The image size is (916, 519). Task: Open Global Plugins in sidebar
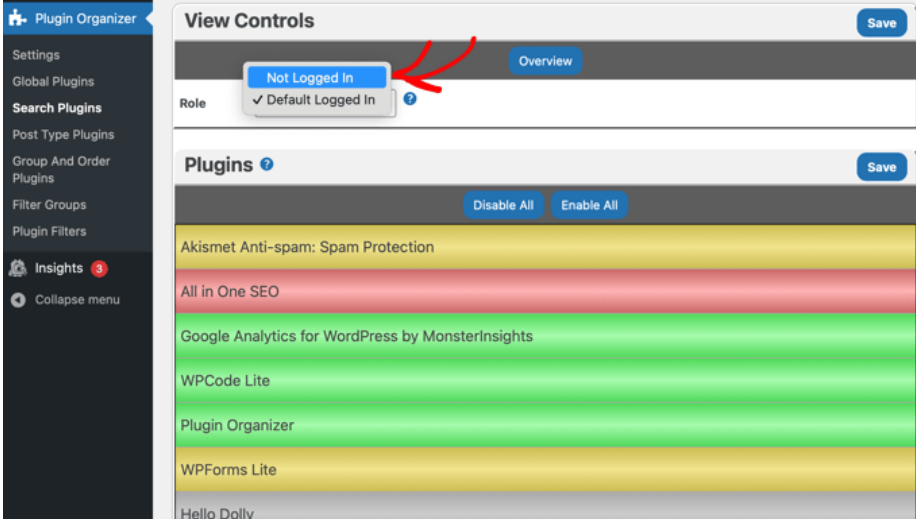tap(53, 81)
